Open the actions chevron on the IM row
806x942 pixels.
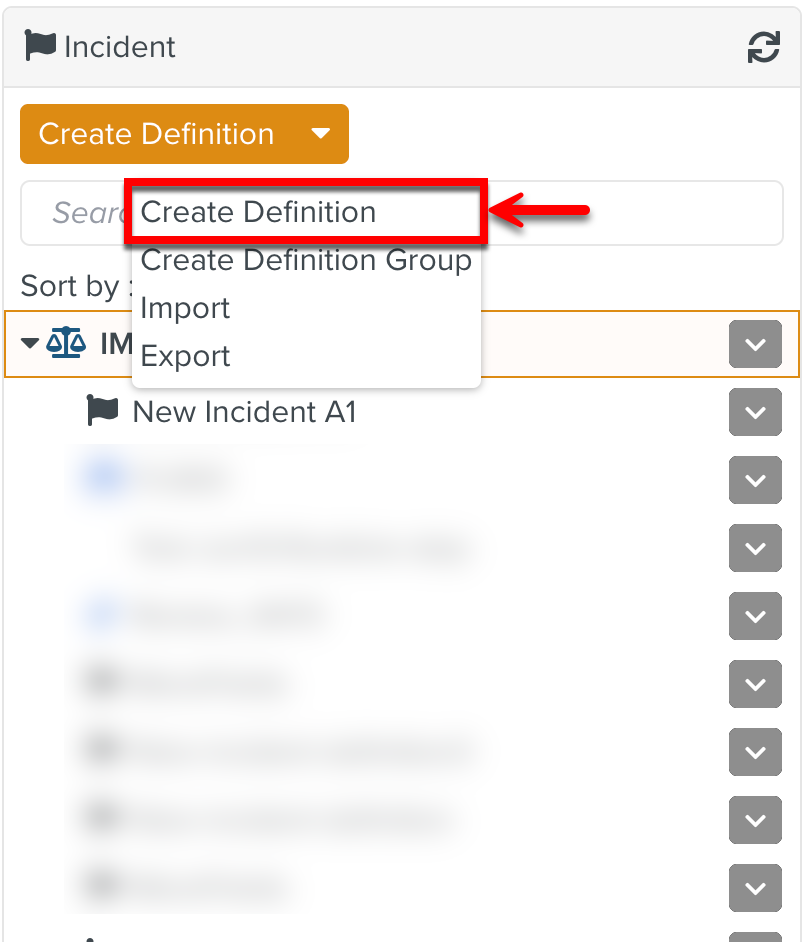point(755,344)
